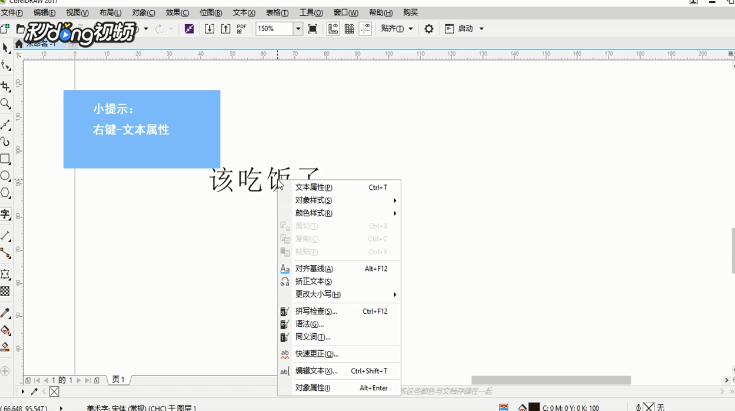
Task: Select the Connector tool
Action: [x=6, y=253]
